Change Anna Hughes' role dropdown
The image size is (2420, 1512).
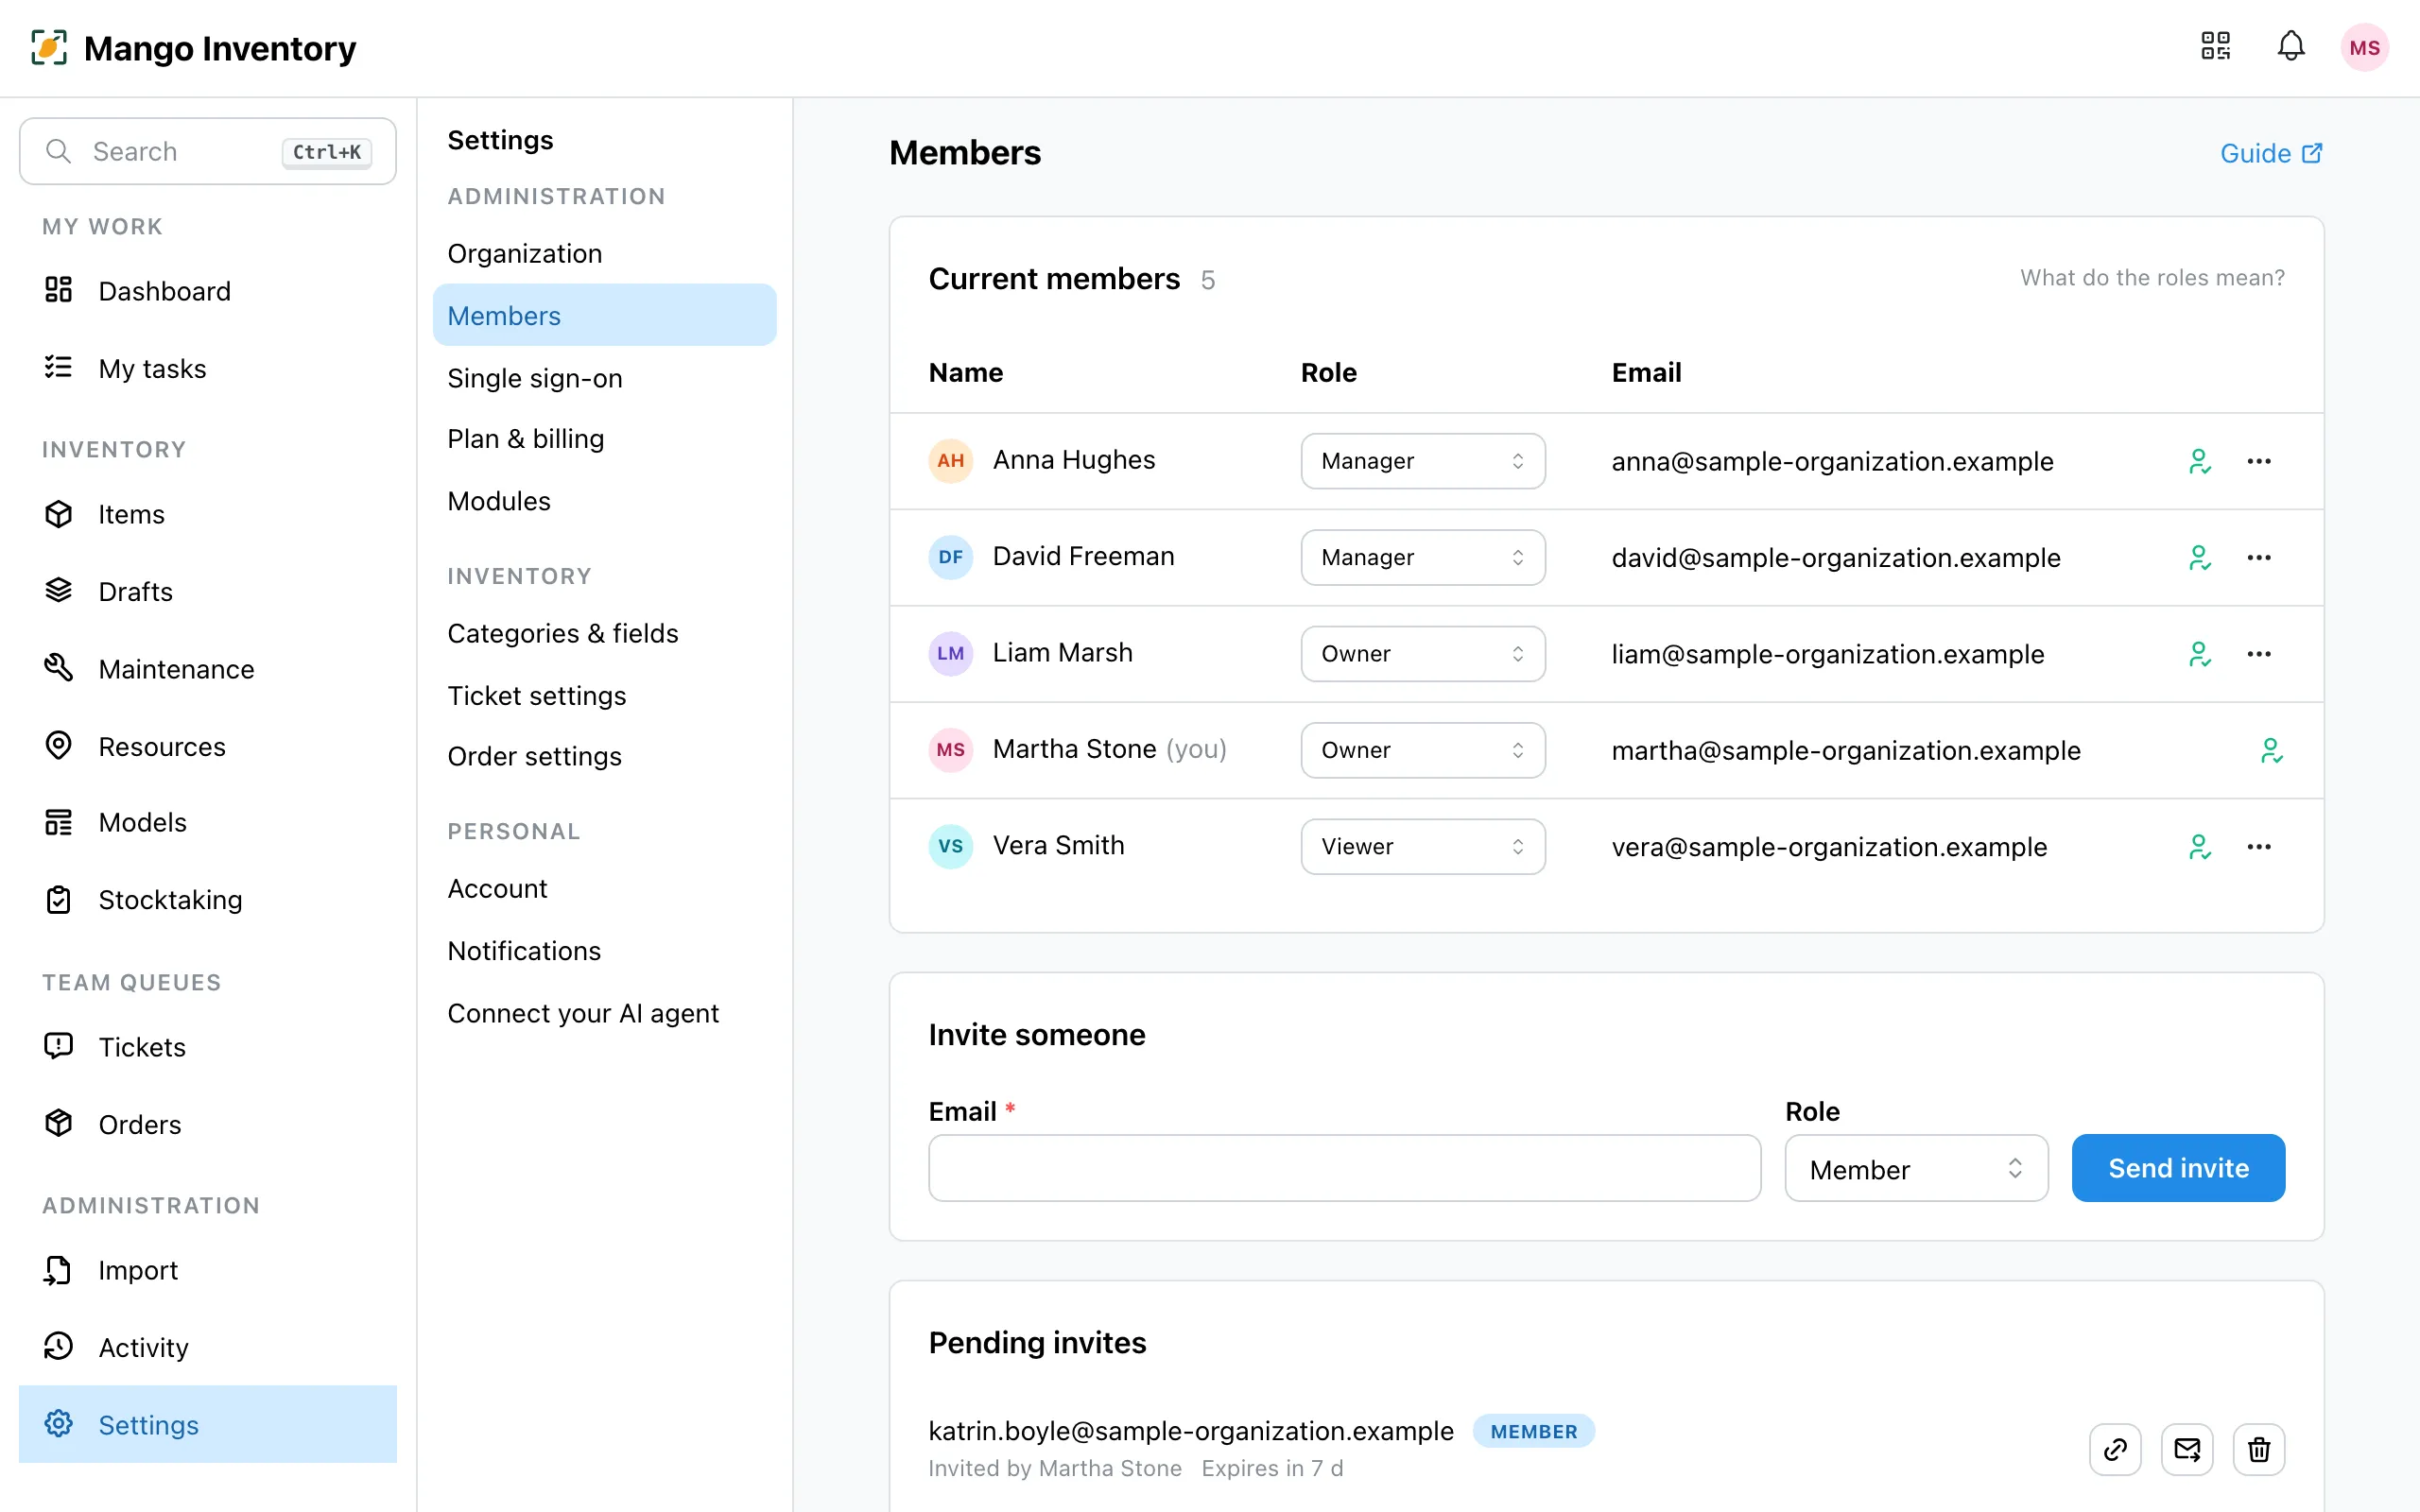pyautogui.click(x=1422, y=461)
